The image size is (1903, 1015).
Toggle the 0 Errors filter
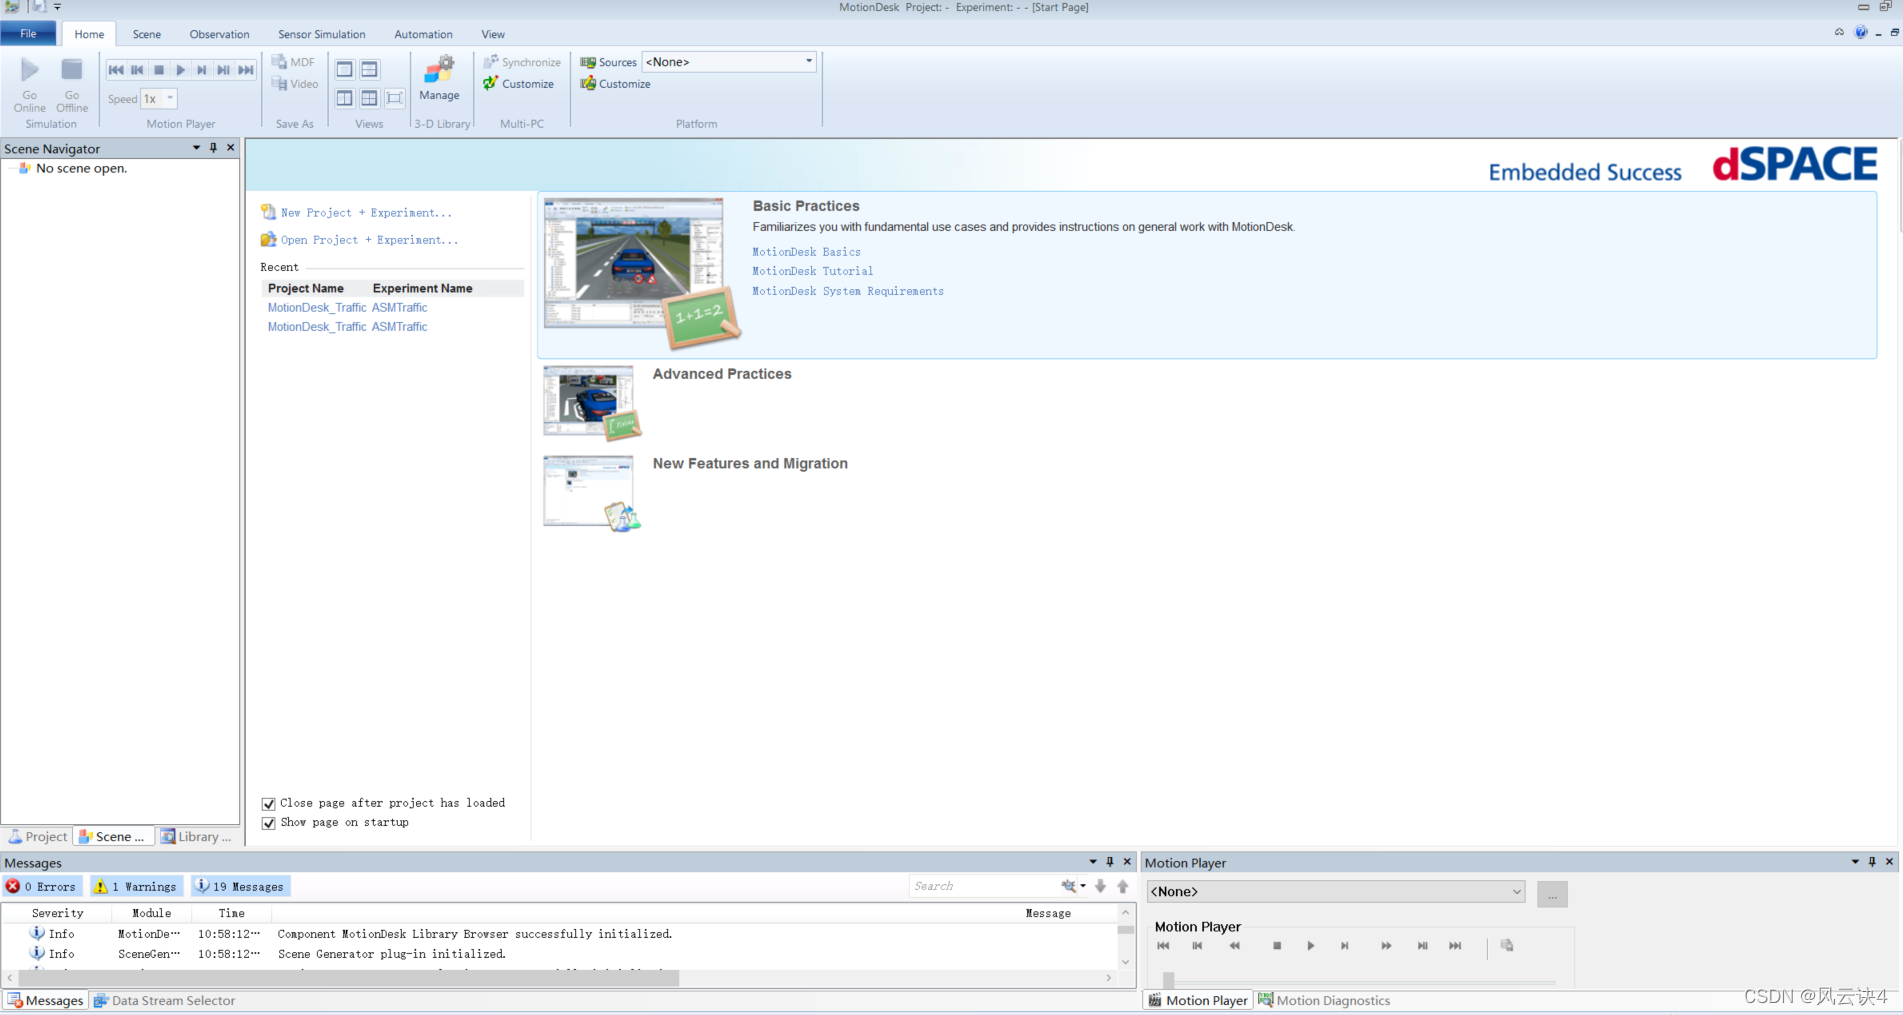point(42,887)
